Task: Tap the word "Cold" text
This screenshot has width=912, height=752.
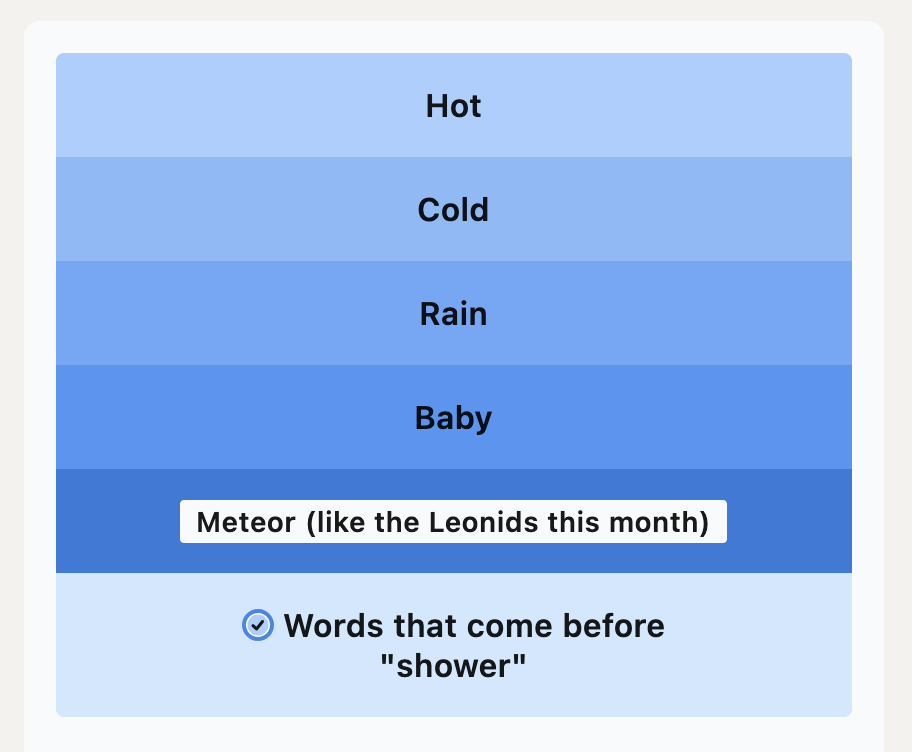Action: (453, 210)
